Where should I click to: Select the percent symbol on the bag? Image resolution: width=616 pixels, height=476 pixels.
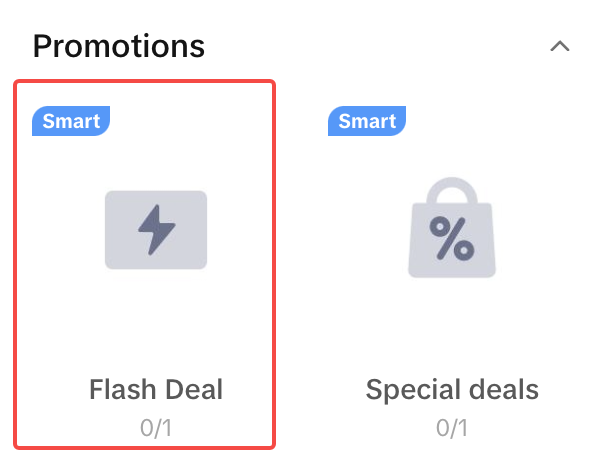(452, 240)
